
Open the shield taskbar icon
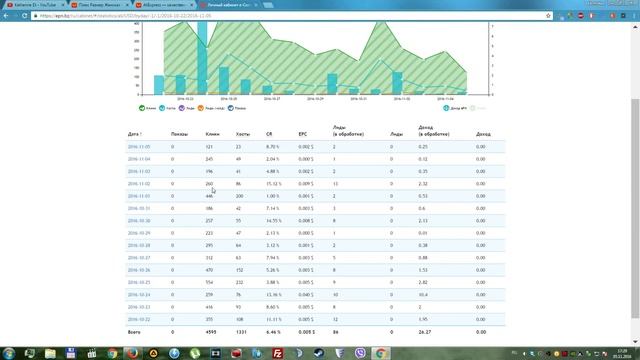pos(340,353)
